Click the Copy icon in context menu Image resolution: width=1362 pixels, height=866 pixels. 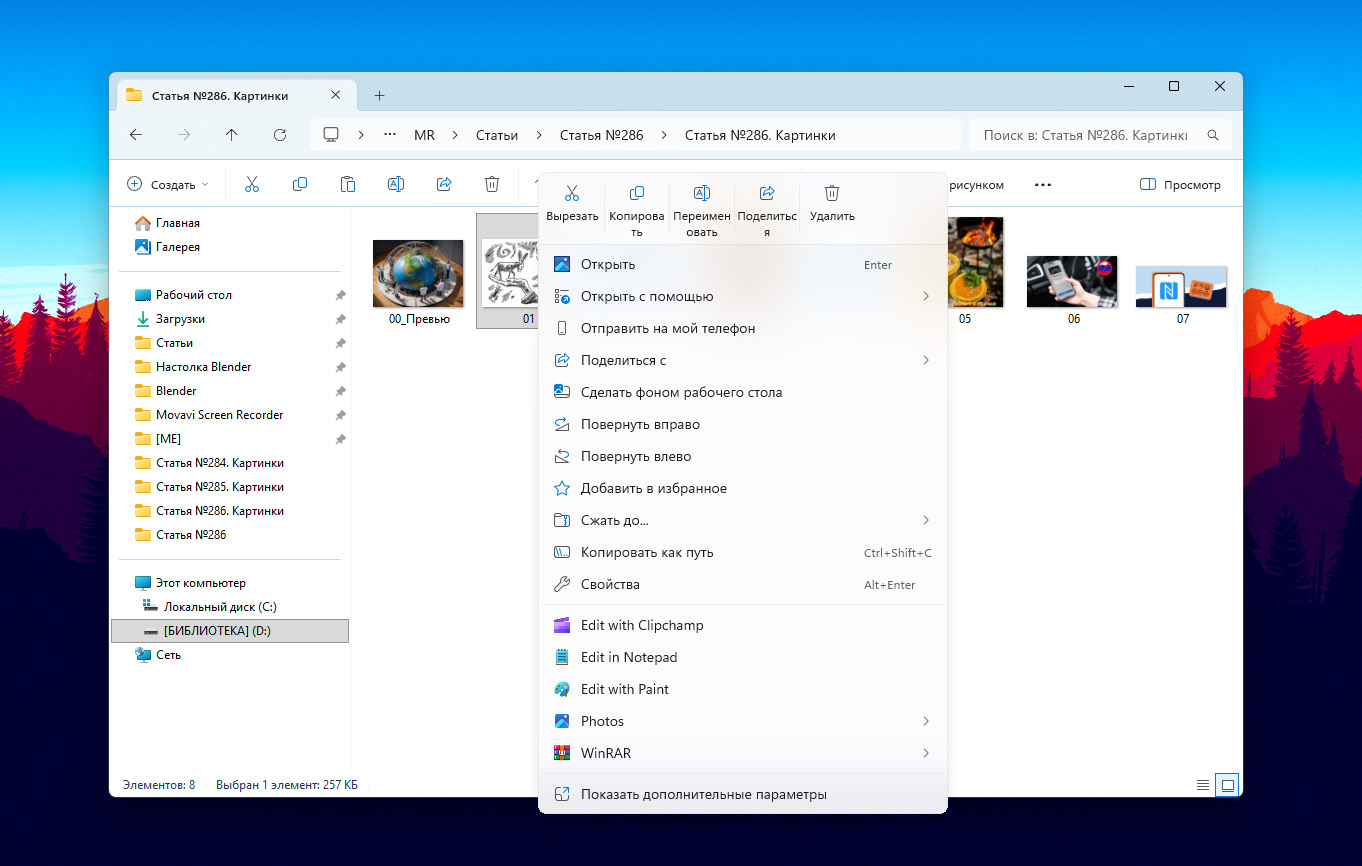click(x=637, y=194)
